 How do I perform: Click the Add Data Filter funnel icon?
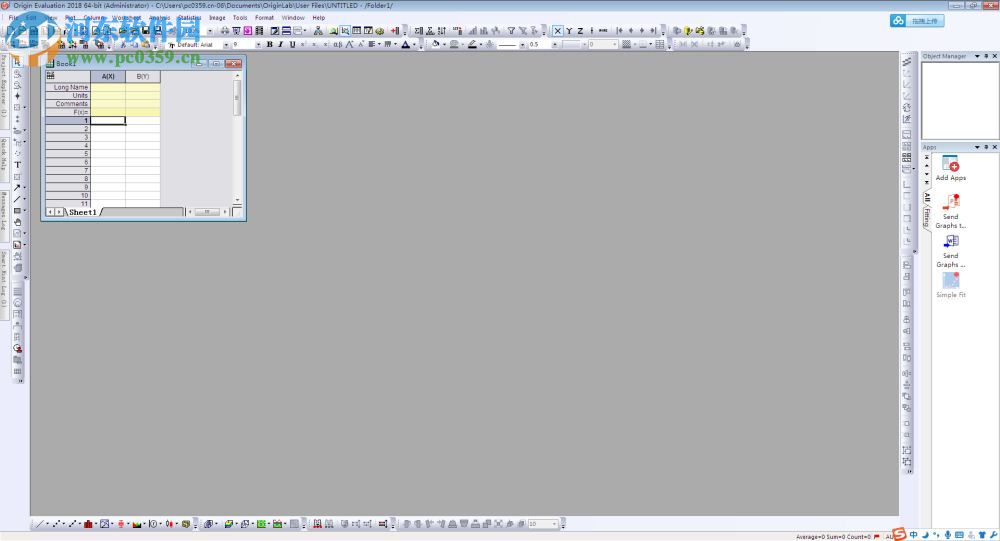[x=511, y=31]
